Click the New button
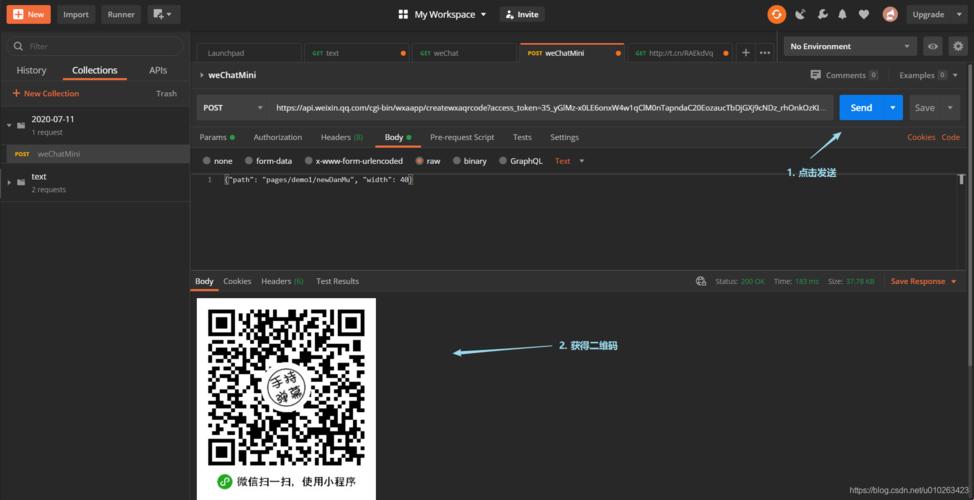The width and height of the screenshot is (974, 500). [x=29, y=14]
